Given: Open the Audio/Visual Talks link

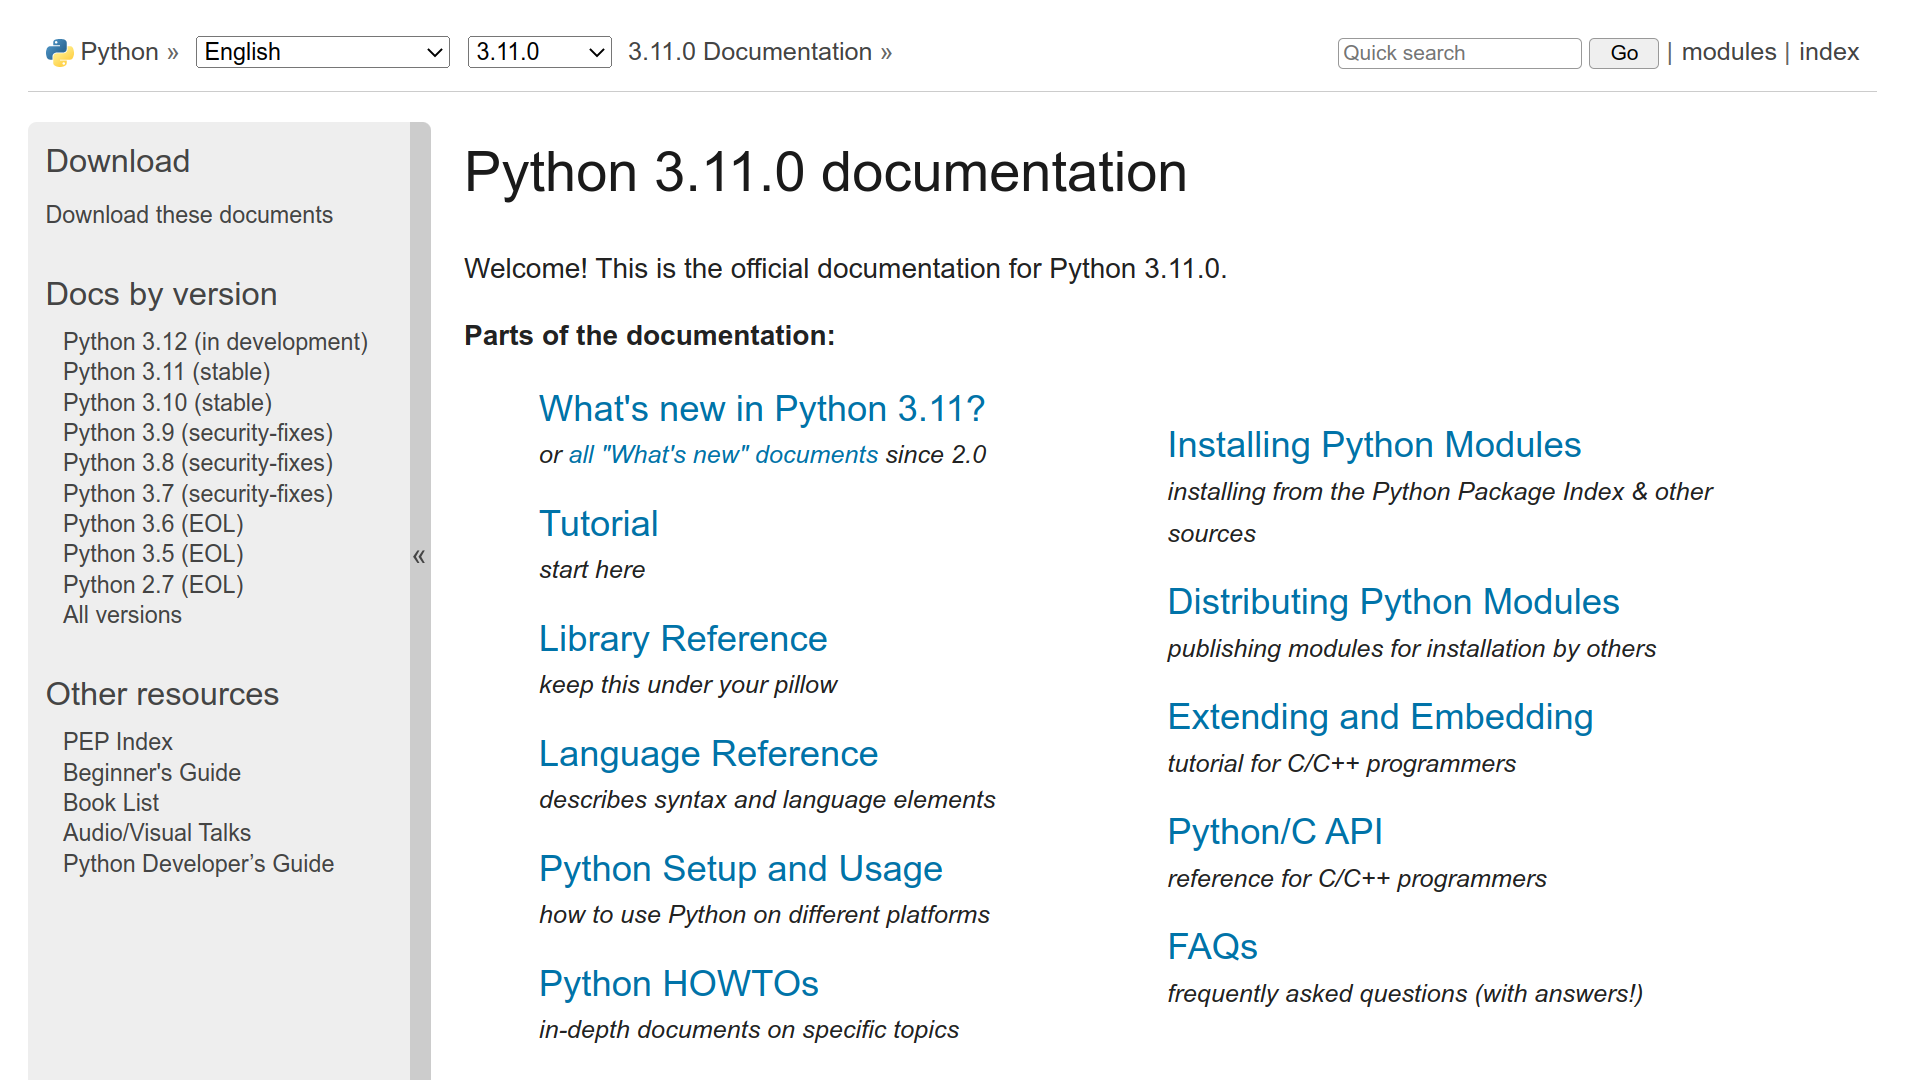Looking at the screenshot, I should point(157,833).
